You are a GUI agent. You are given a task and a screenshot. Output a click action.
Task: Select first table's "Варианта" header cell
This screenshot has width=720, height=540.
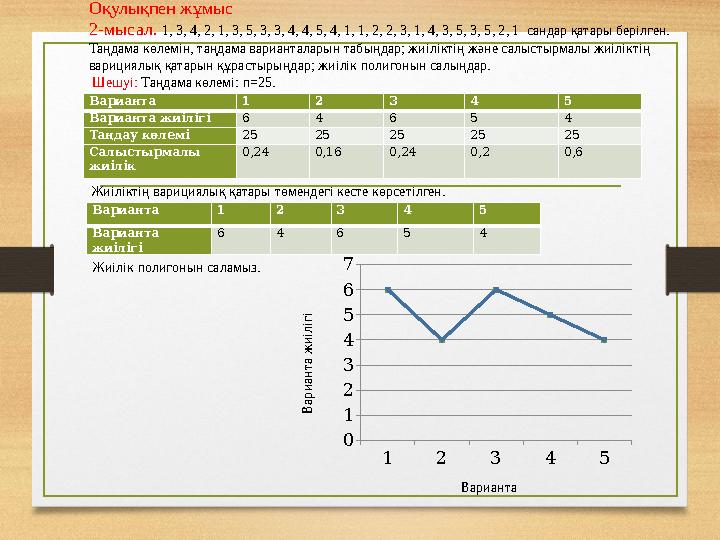tap(160, 101)
